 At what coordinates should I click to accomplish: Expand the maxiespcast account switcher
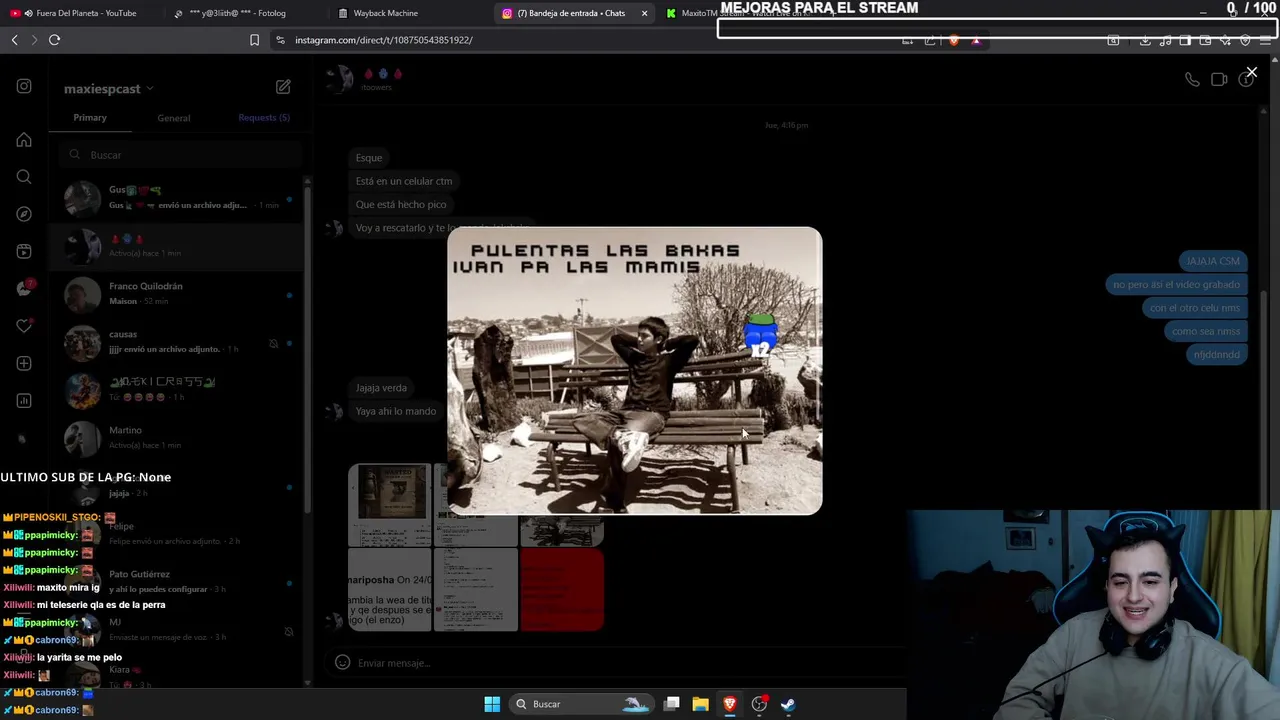[x=108, y=89]
